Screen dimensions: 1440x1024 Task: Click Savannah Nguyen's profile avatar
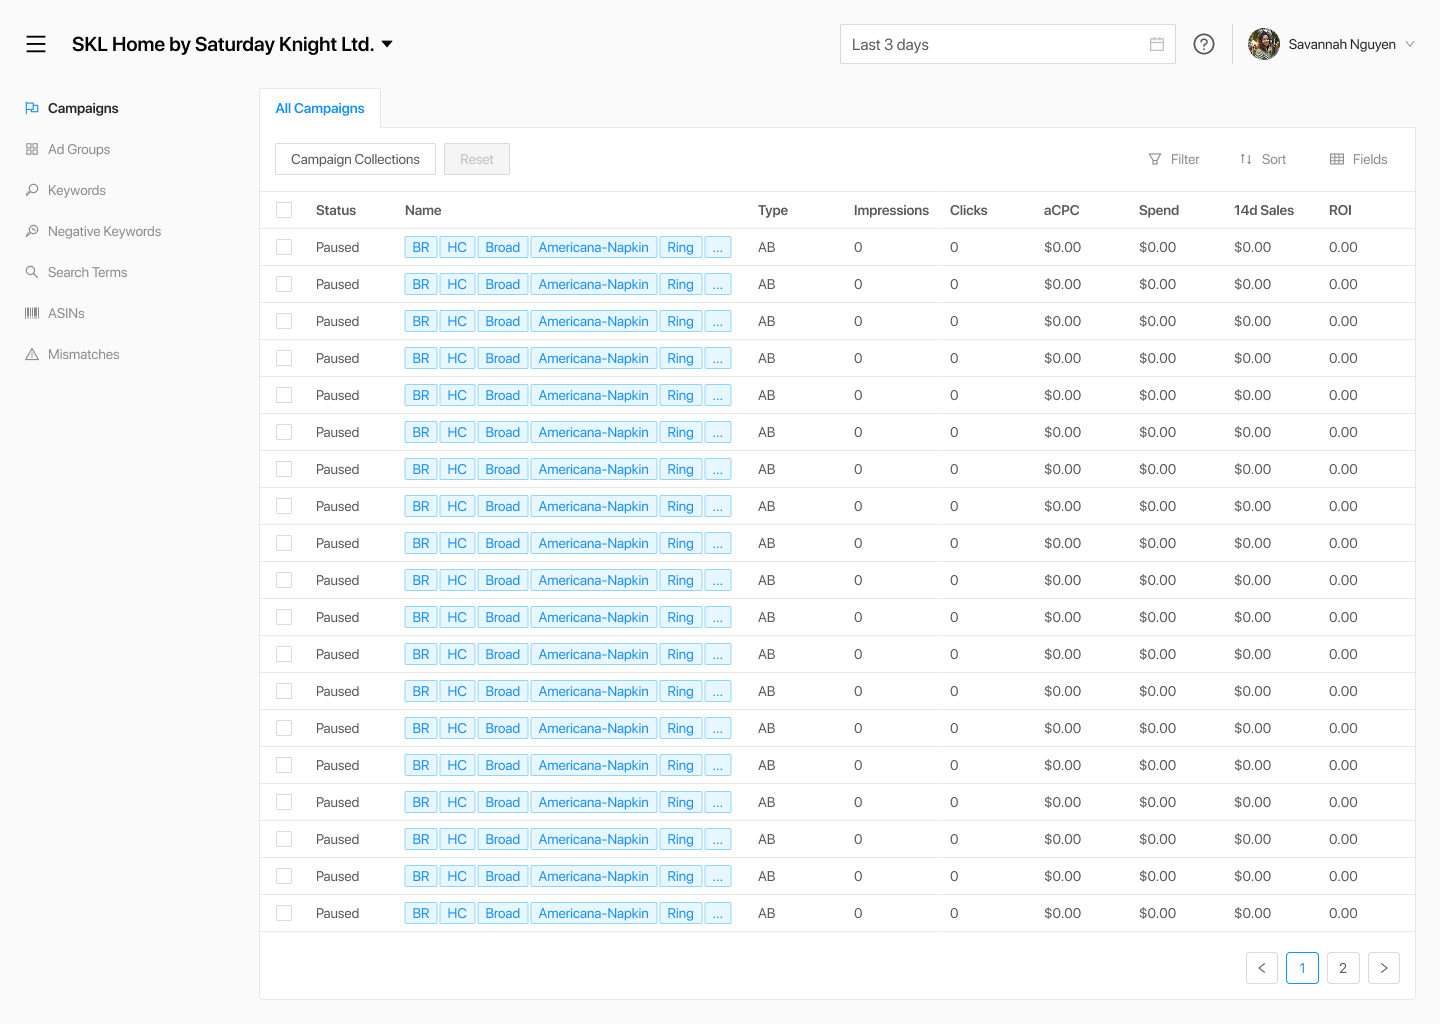(x=1264, y=44)
